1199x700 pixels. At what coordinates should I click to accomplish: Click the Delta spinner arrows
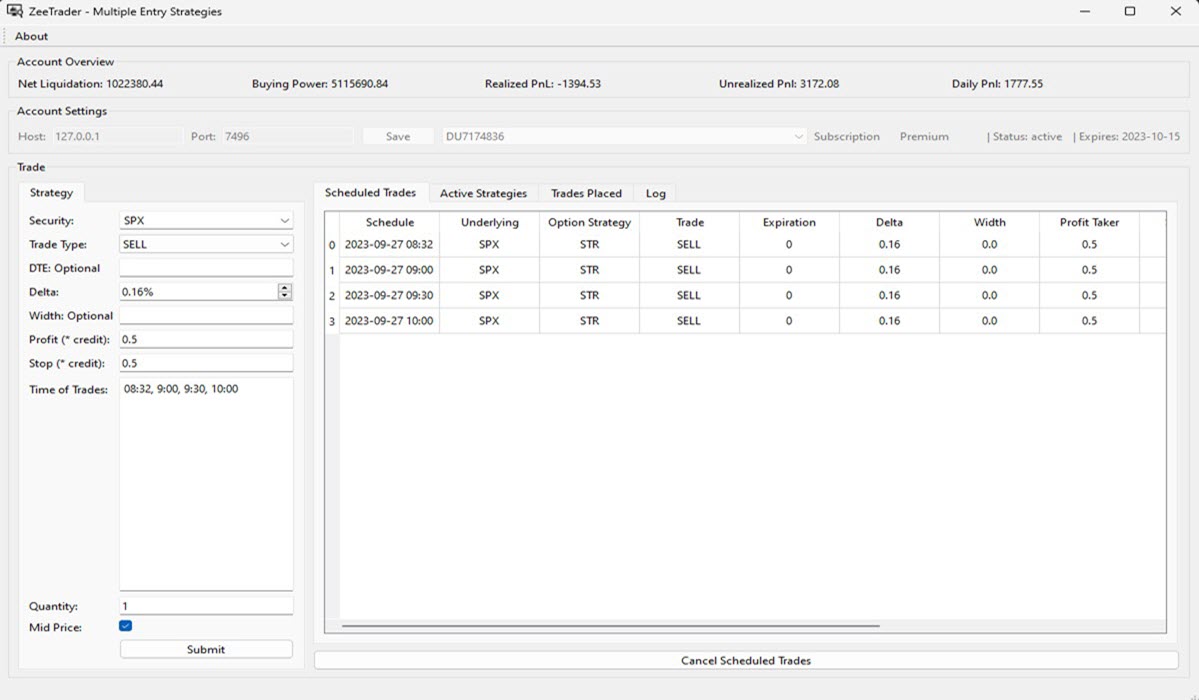point(285,291)
